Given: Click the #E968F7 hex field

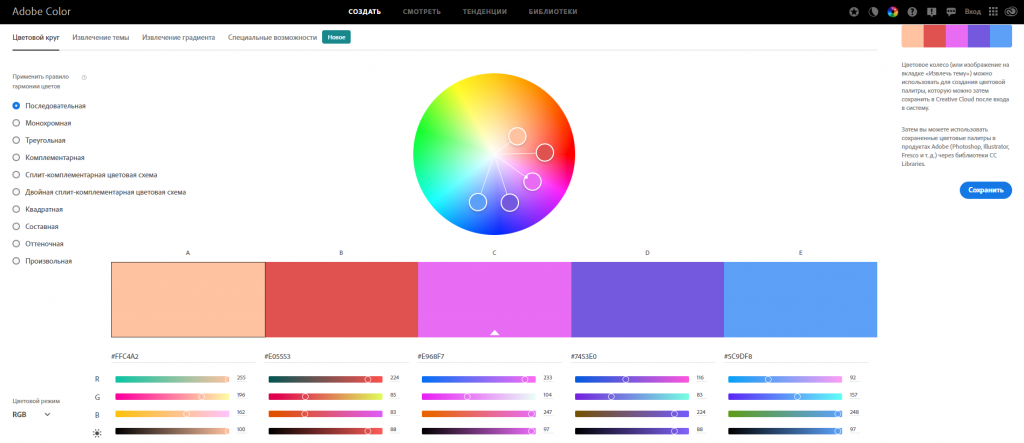Looking at the screenshot, I should click(x=490, y=357).
